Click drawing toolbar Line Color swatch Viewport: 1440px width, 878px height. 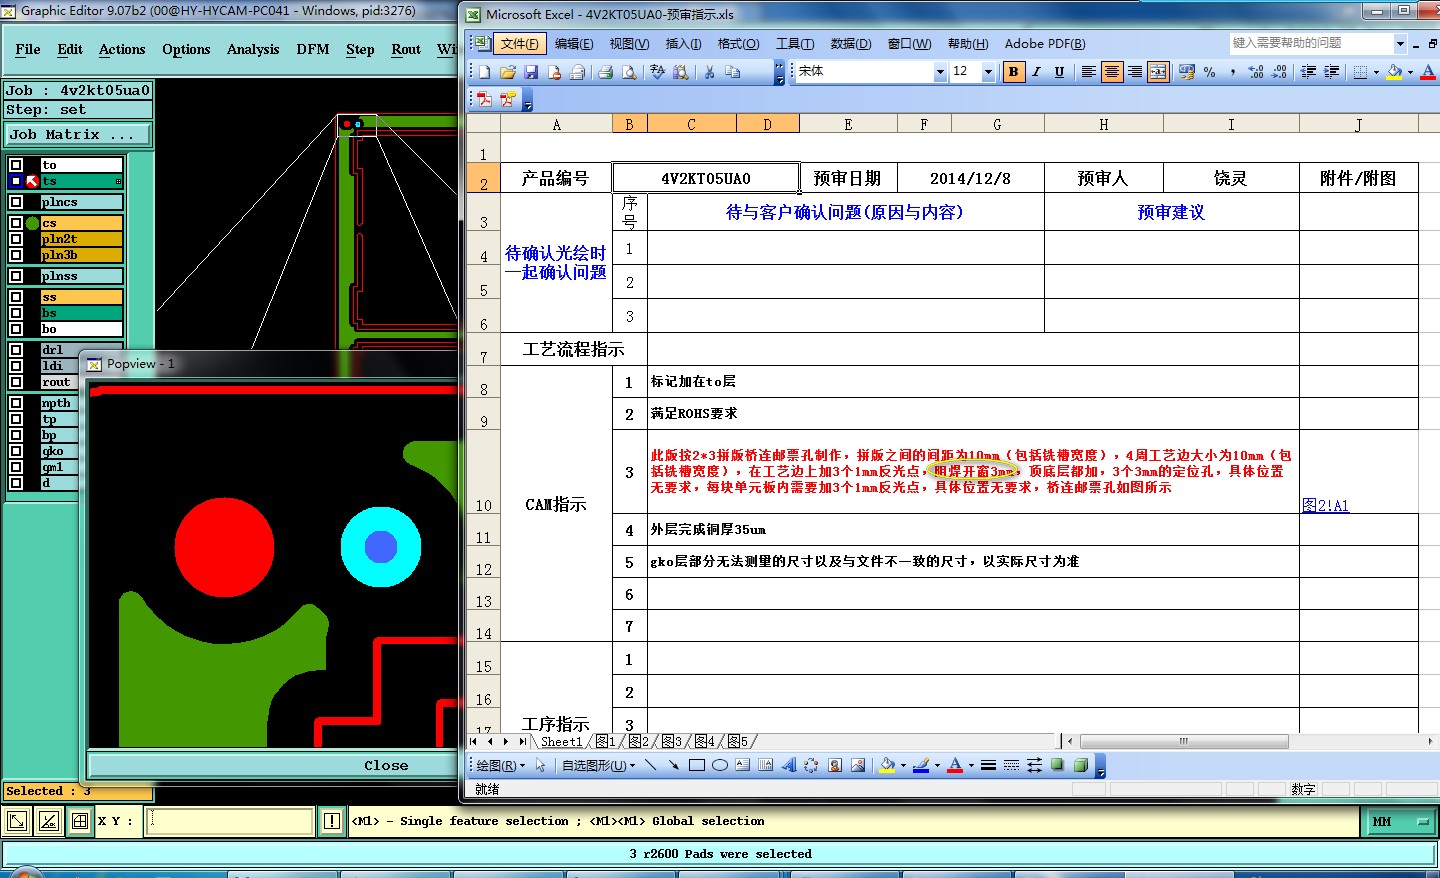coord(921,766)
